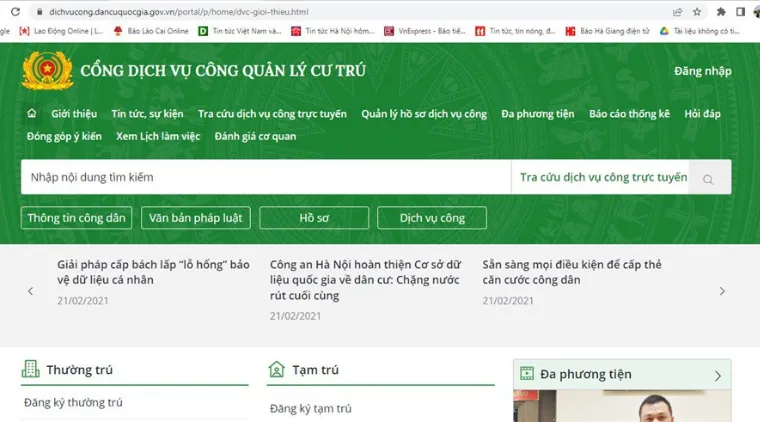Open the Đa phương tiện menu item
This screenshot has width=760, height=422.
point(538,114)
